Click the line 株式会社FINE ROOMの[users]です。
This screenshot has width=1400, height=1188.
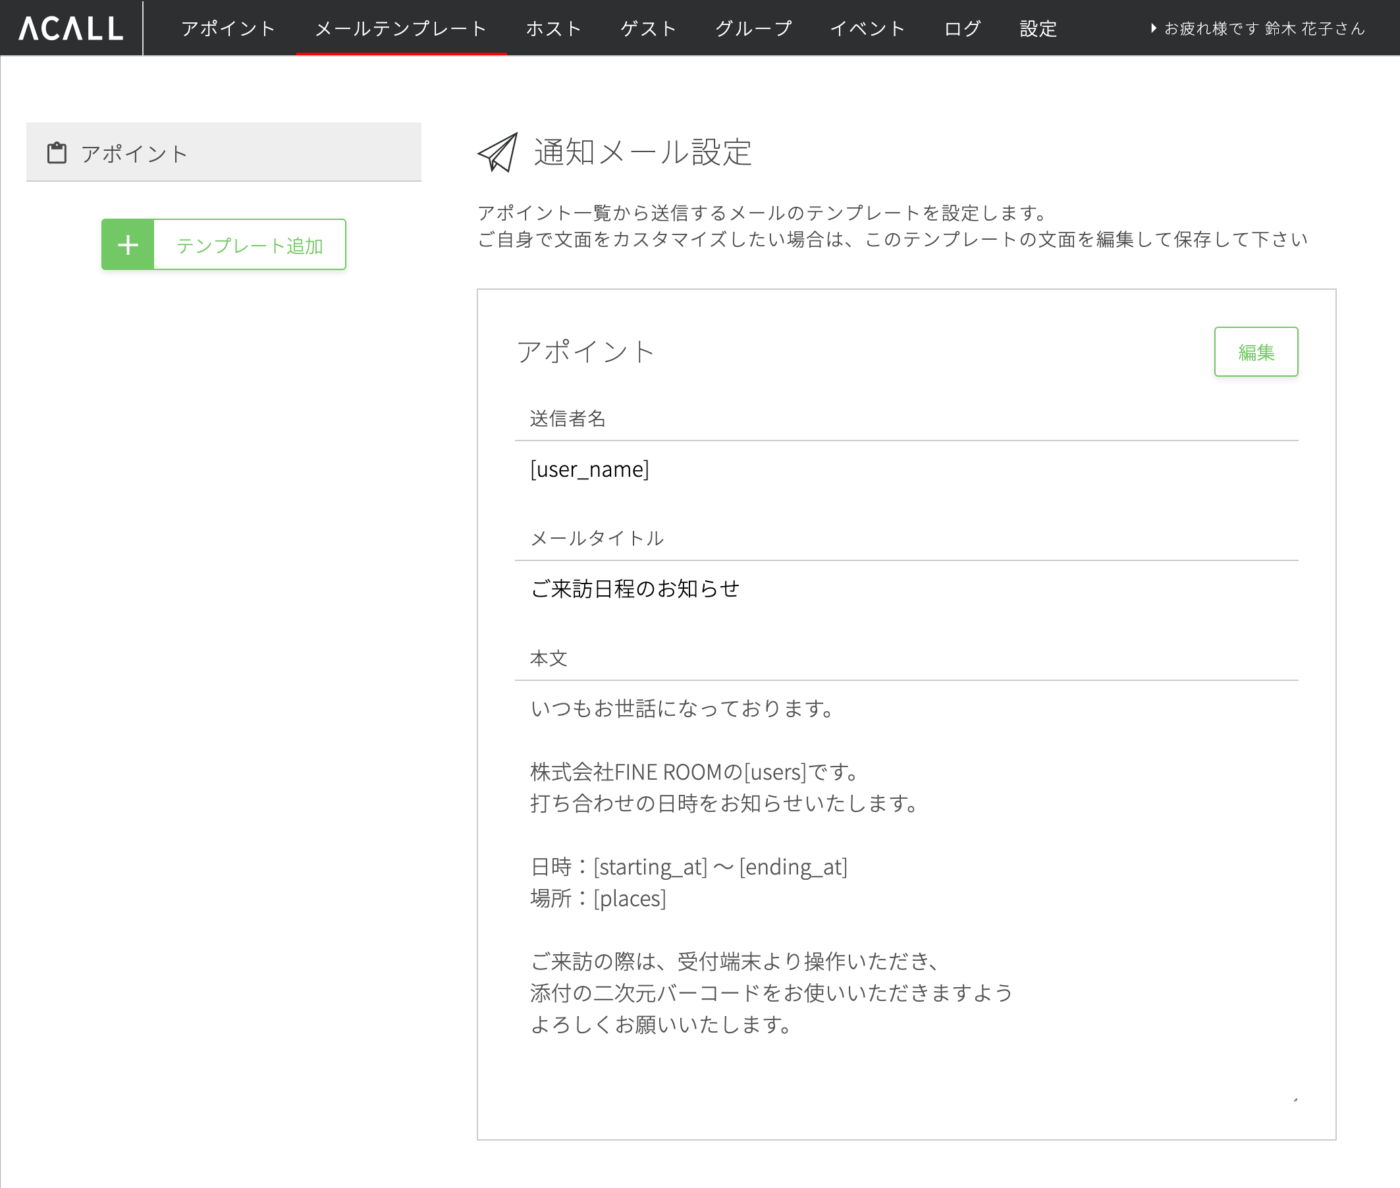(x=695, y=772)
